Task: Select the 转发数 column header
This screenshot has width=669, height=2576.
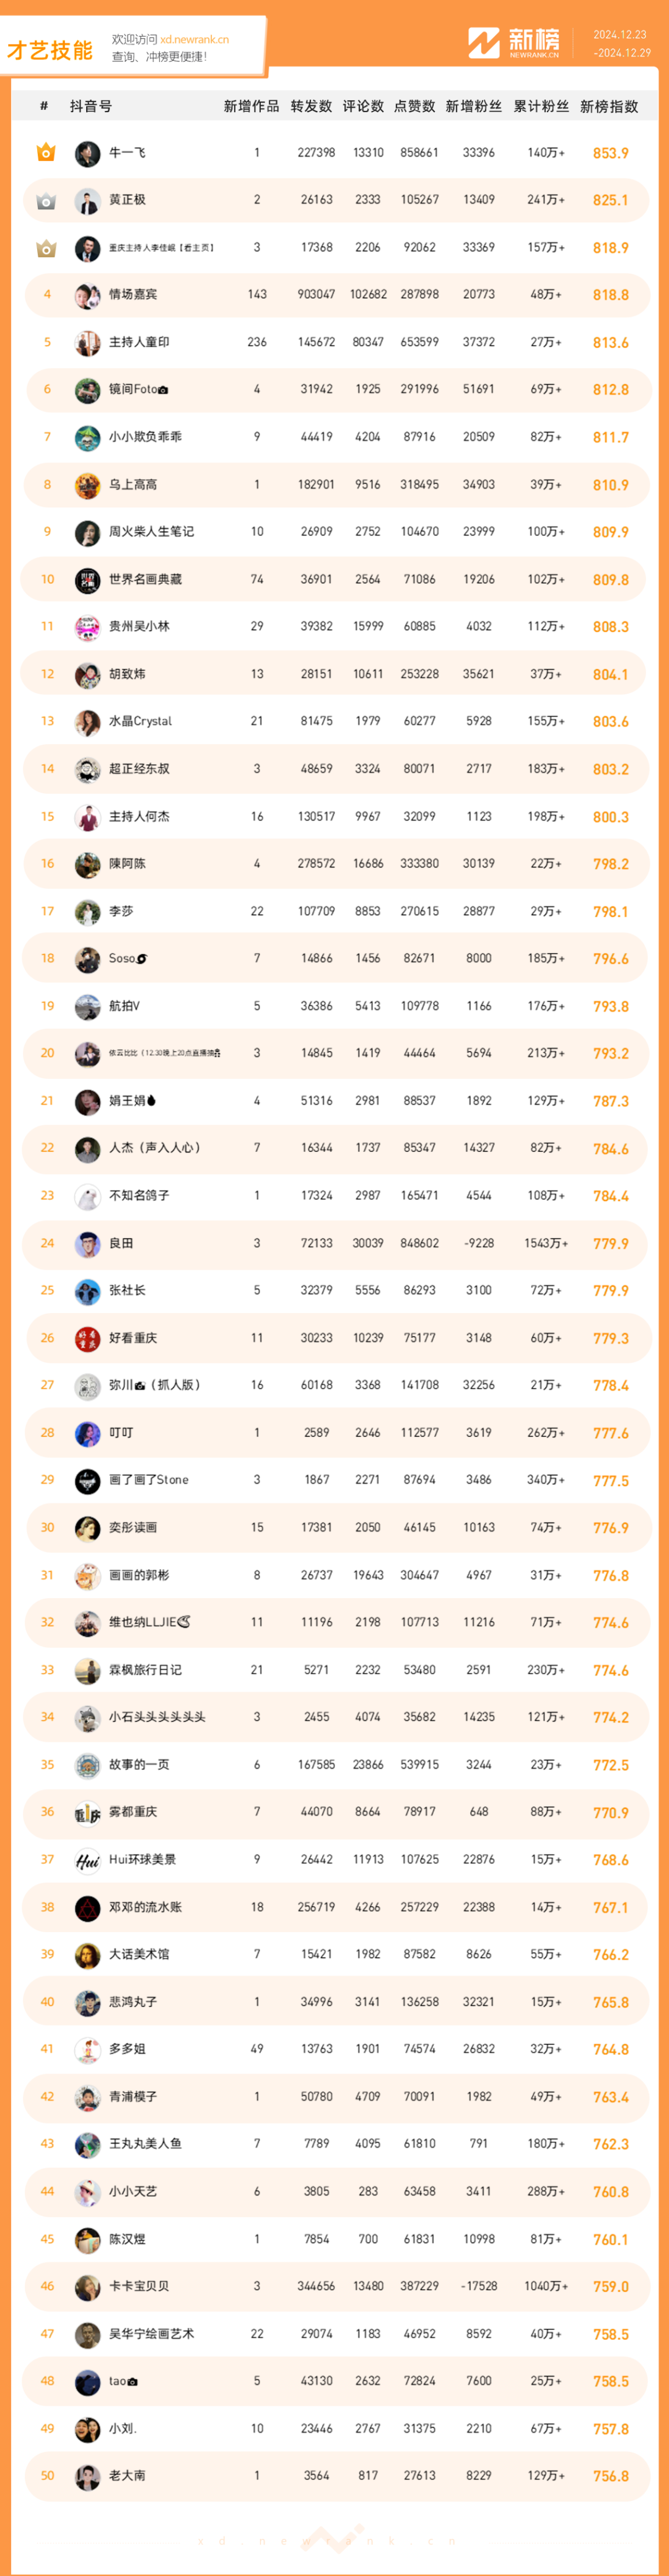Action: click(311, 106)
